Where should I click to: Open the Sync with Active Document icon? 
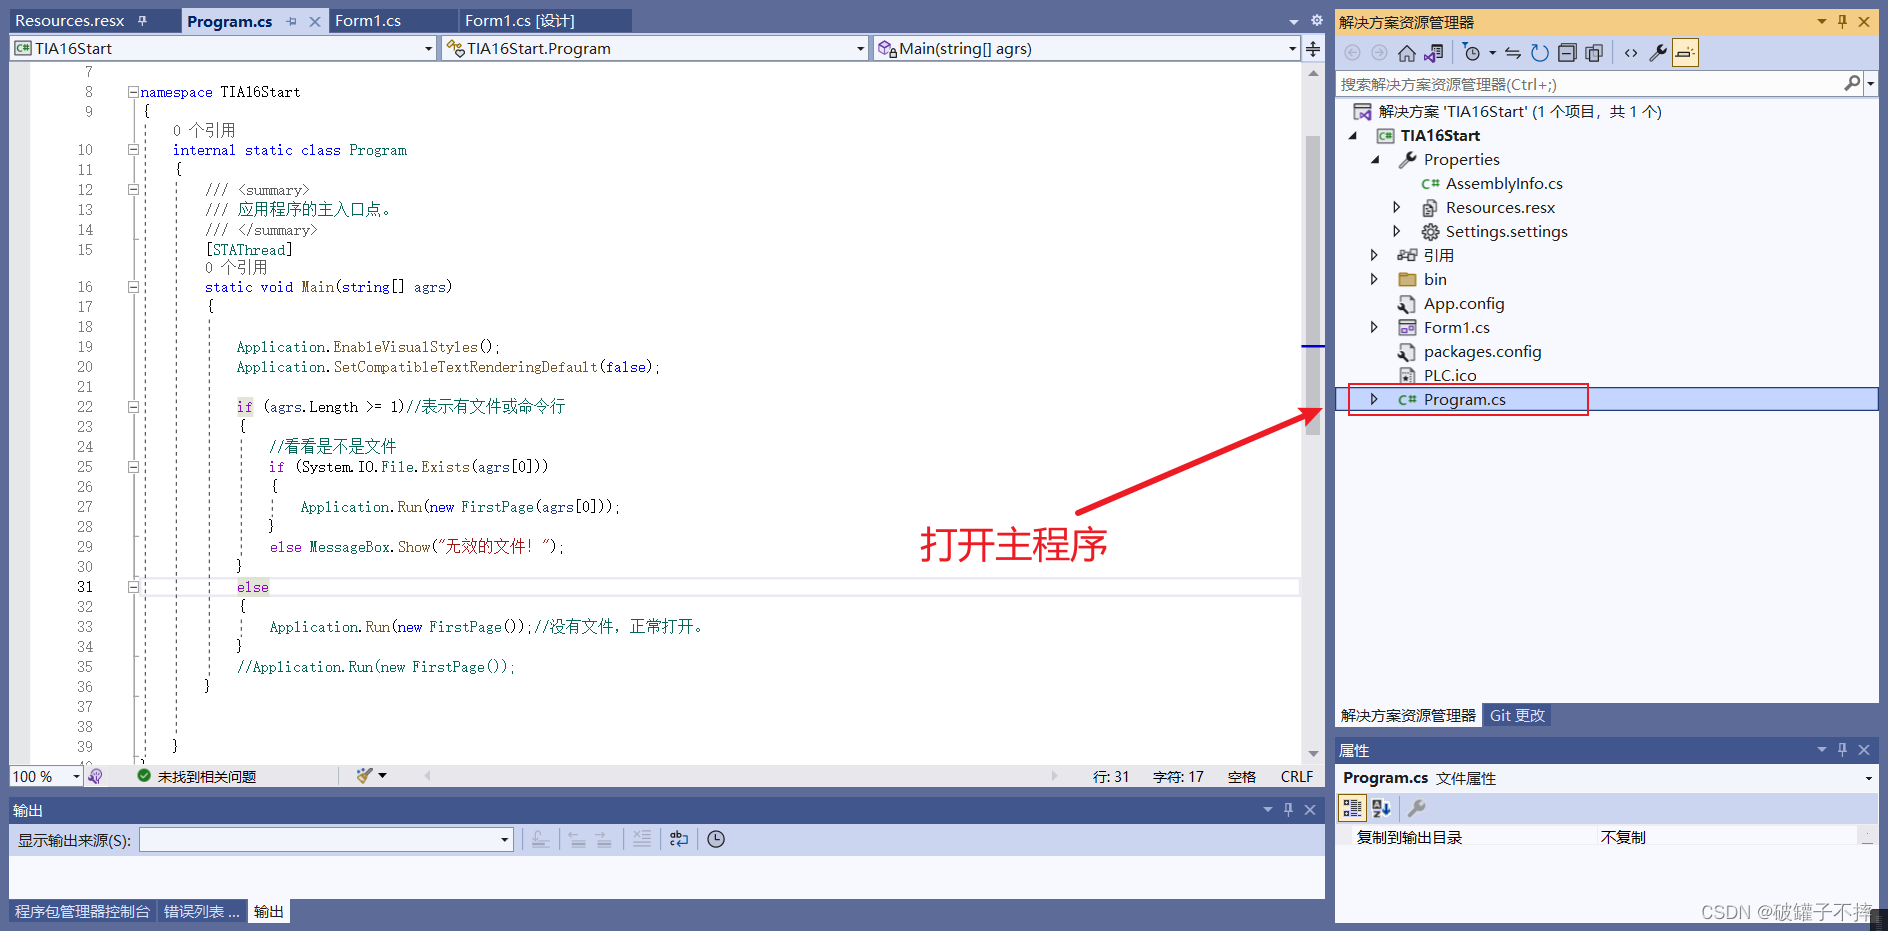[x=1513, y=52]
